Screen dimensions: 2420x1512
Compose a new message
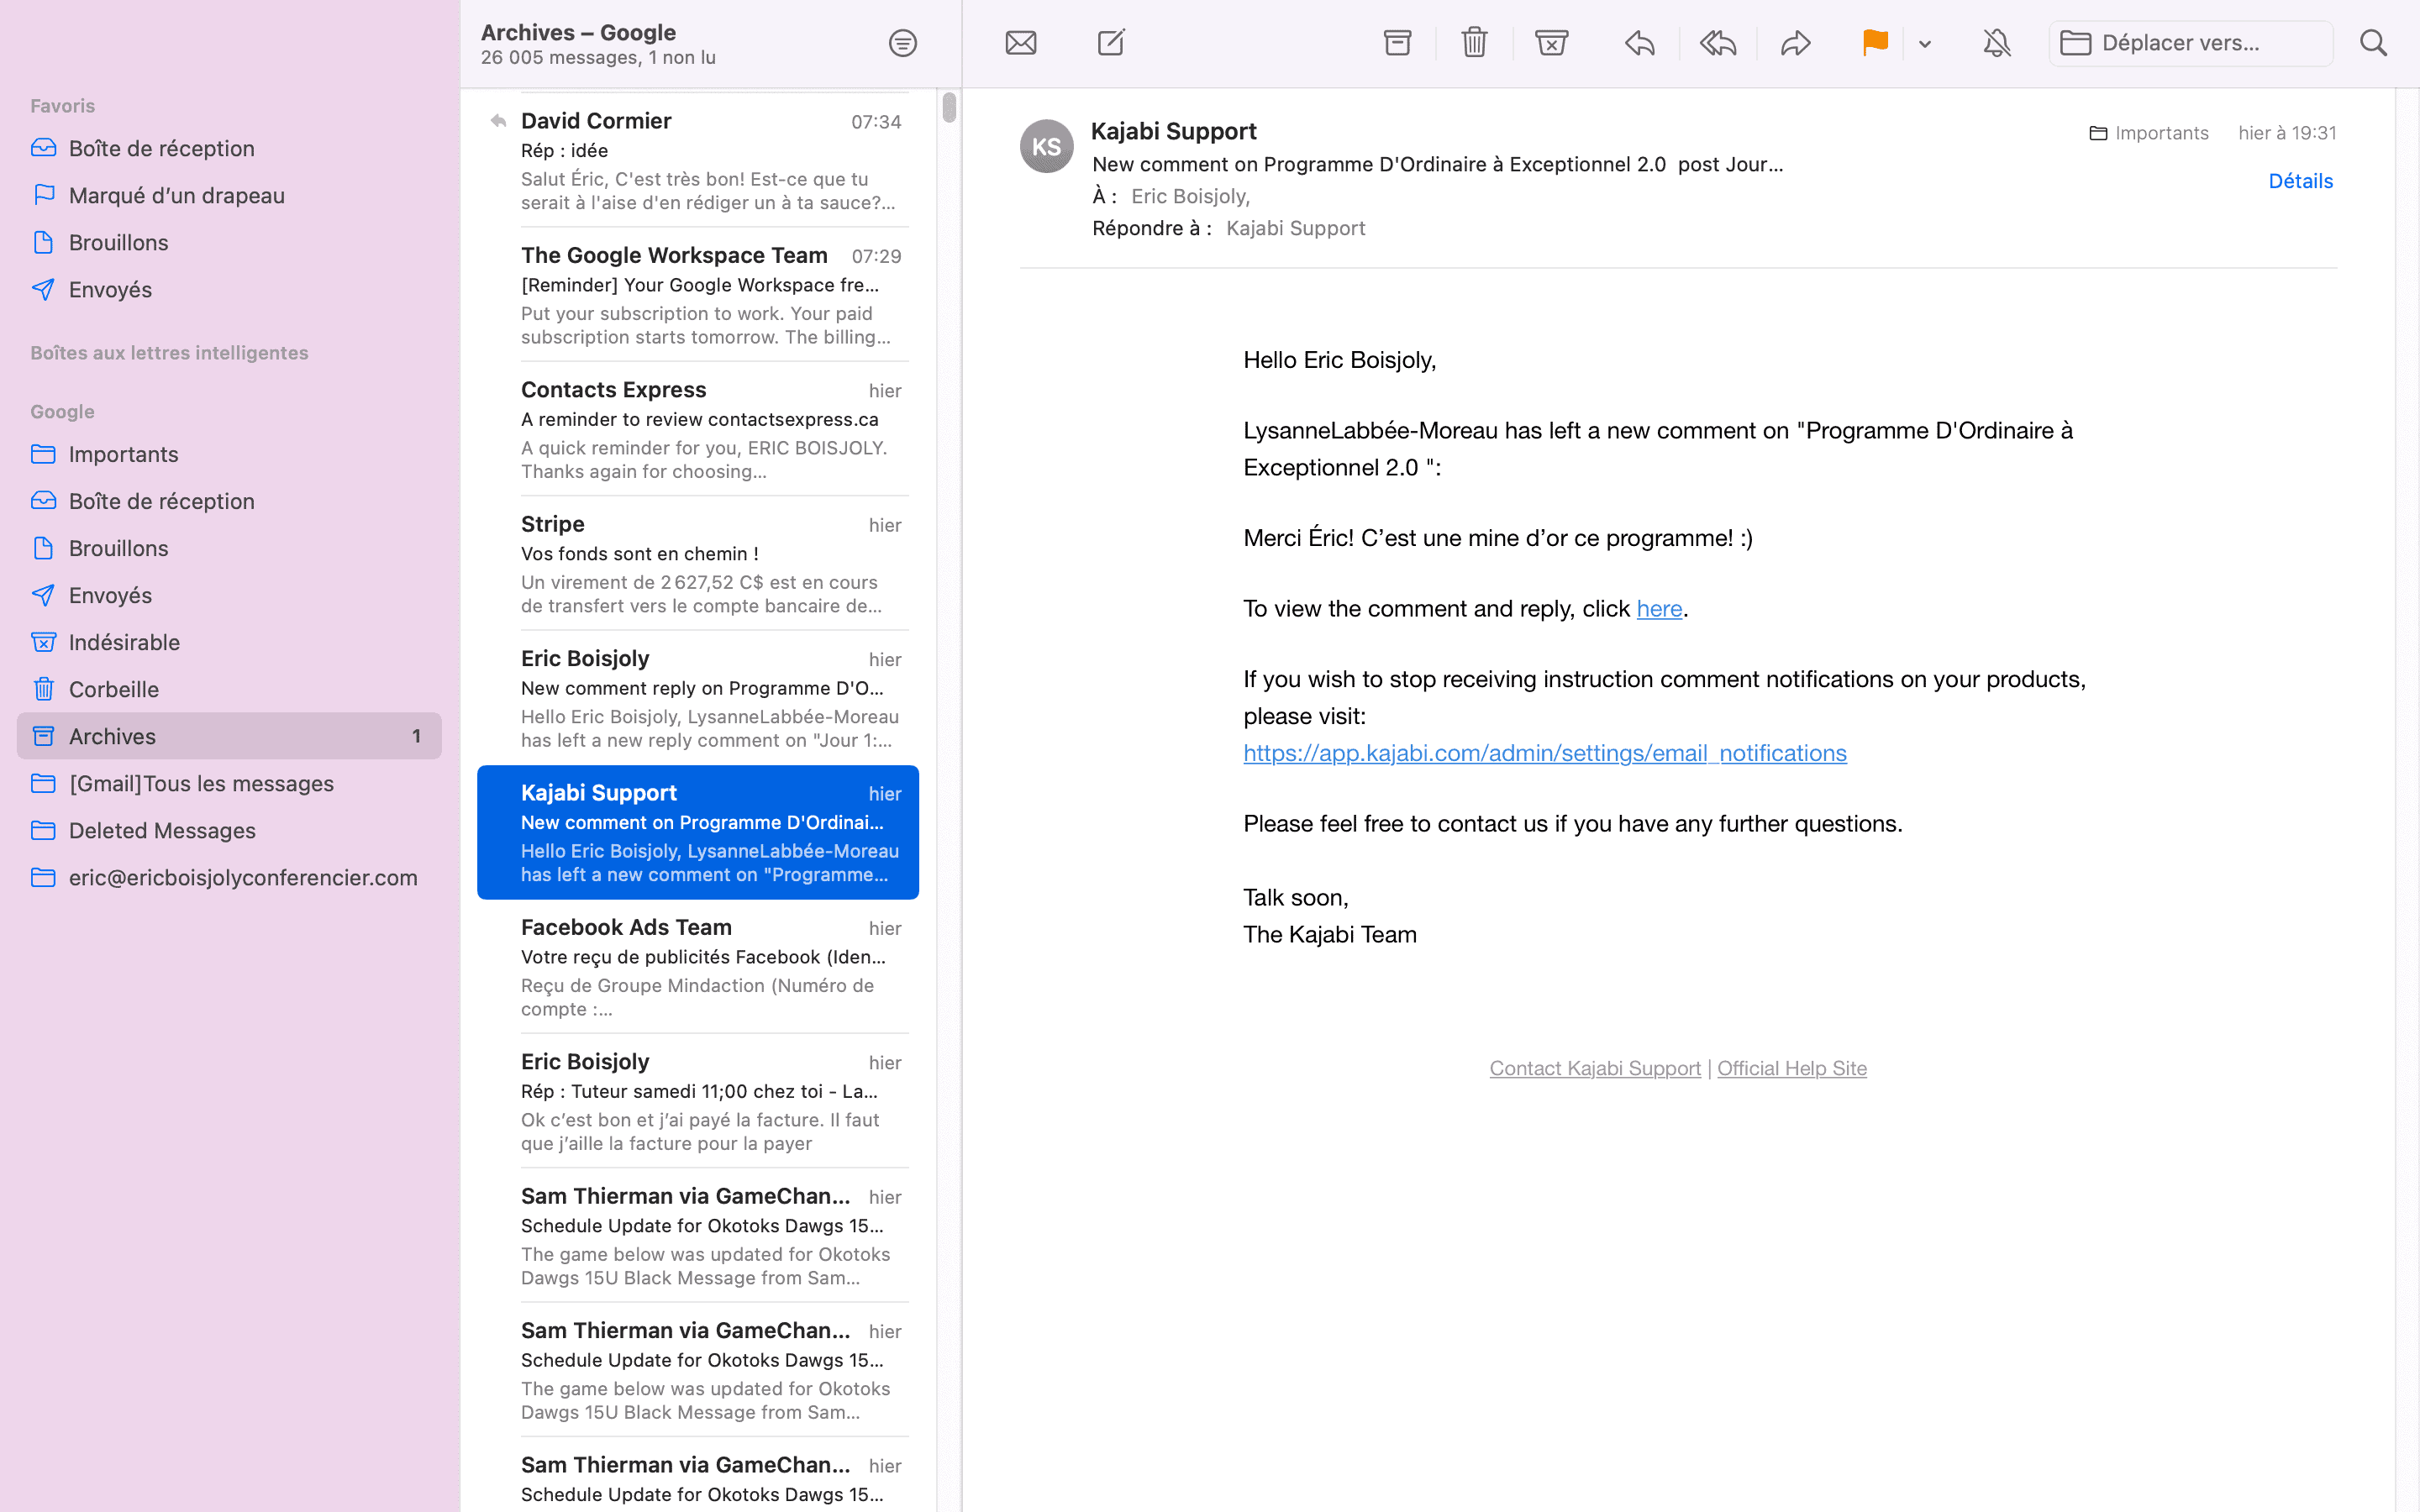point(1111,43)
